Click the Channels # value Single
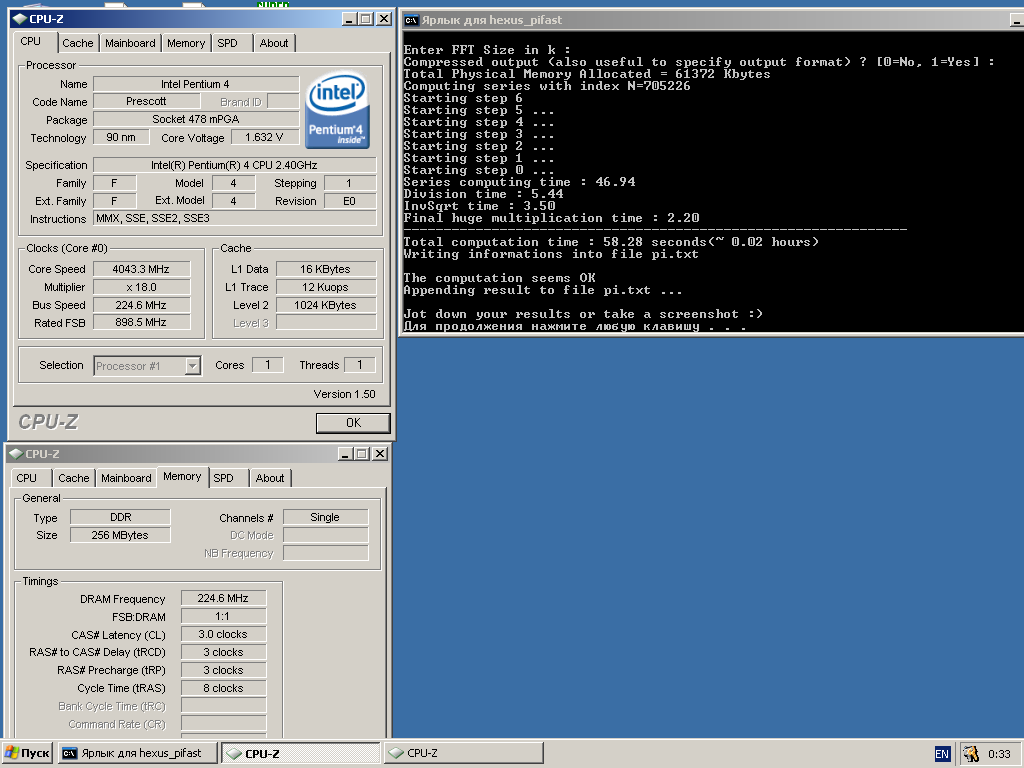This screenshot has height=768, width=1024. click(325, 517)
